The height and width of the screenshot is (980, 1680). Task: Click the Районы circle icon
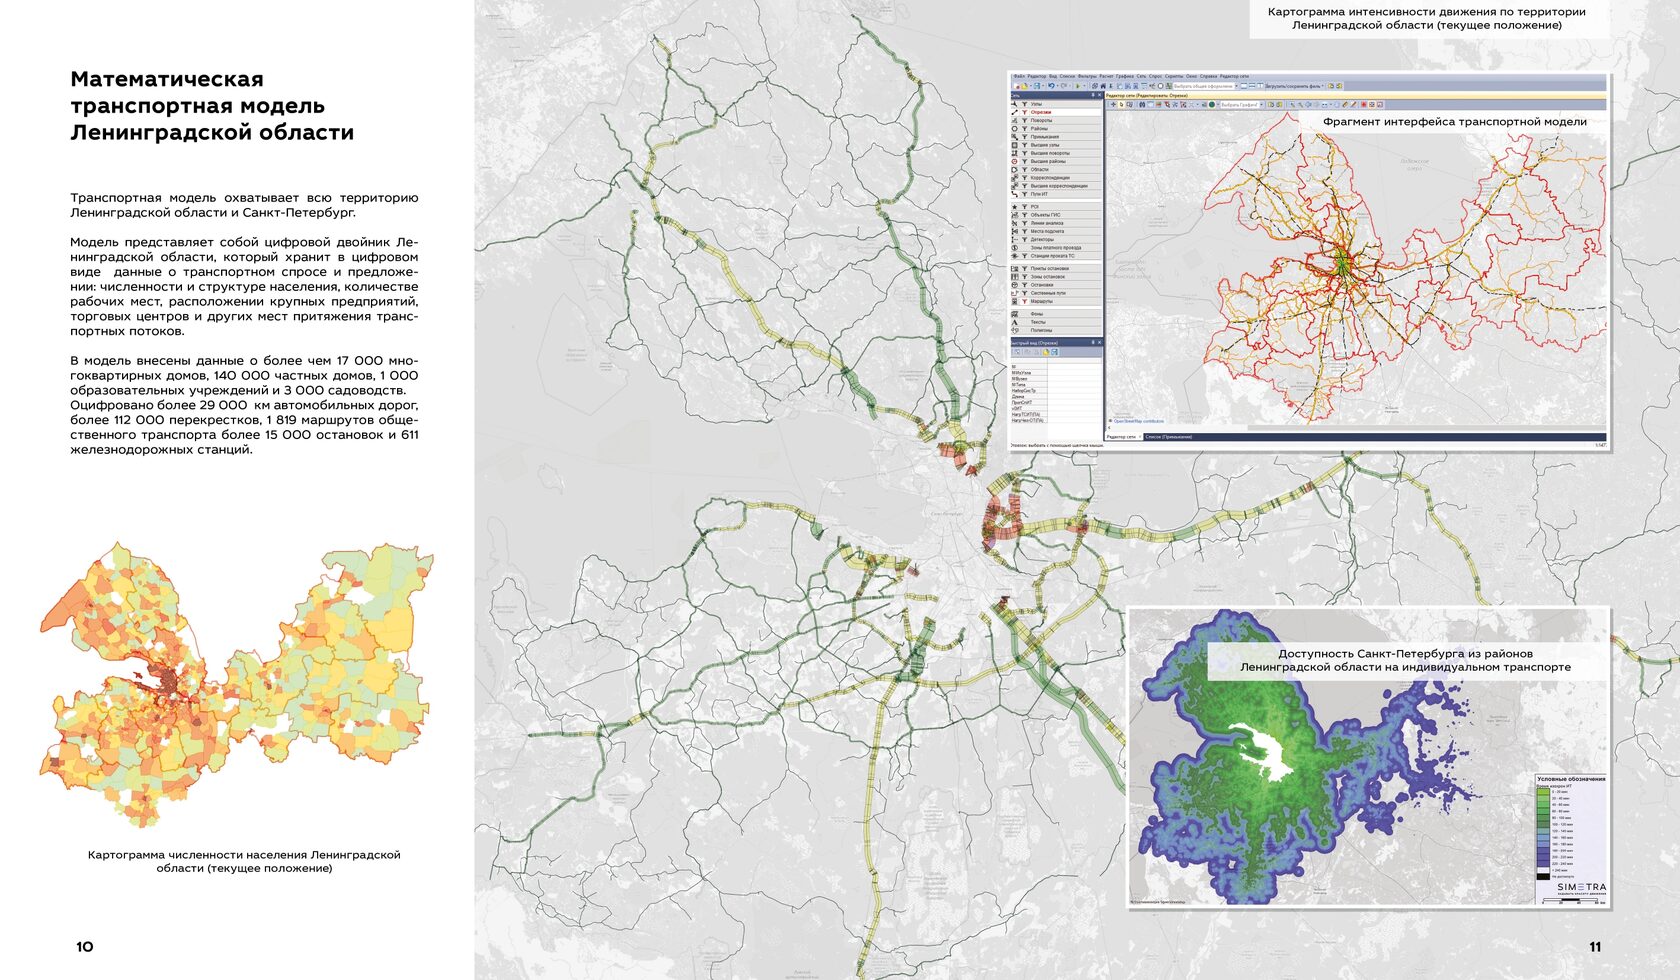[1014, 129]
